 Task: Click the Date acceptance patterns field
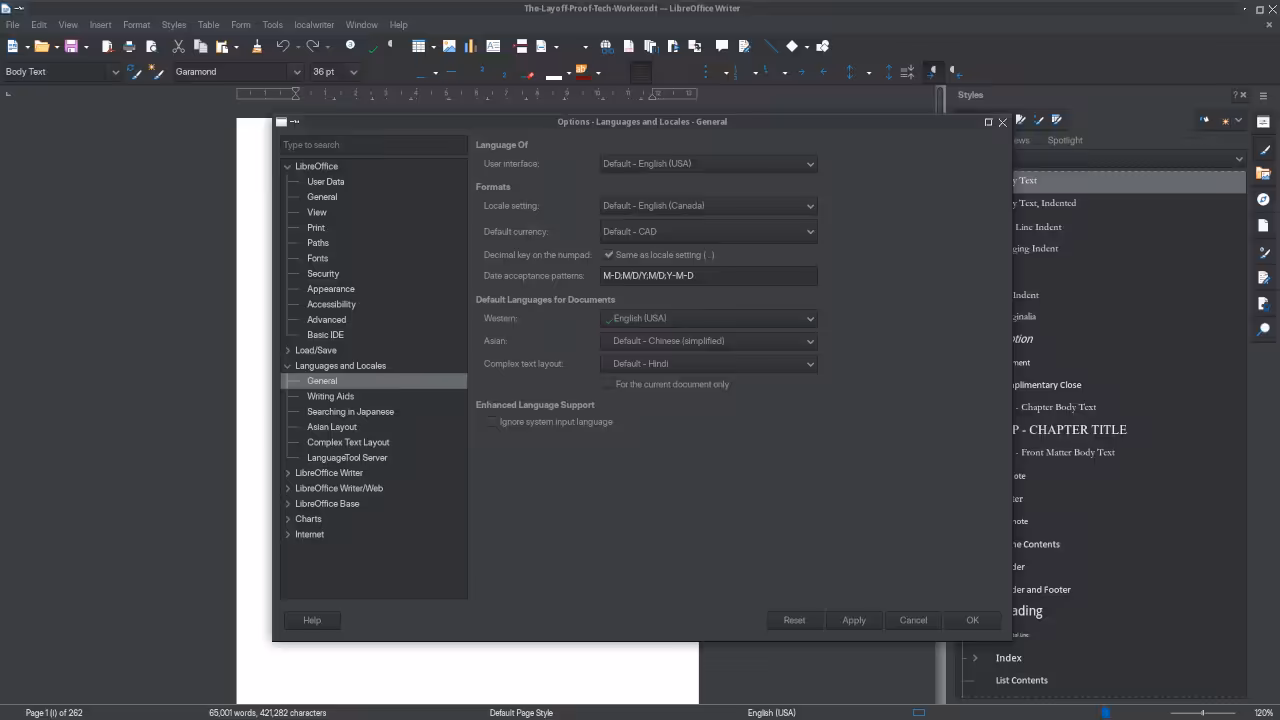[708, 276]
